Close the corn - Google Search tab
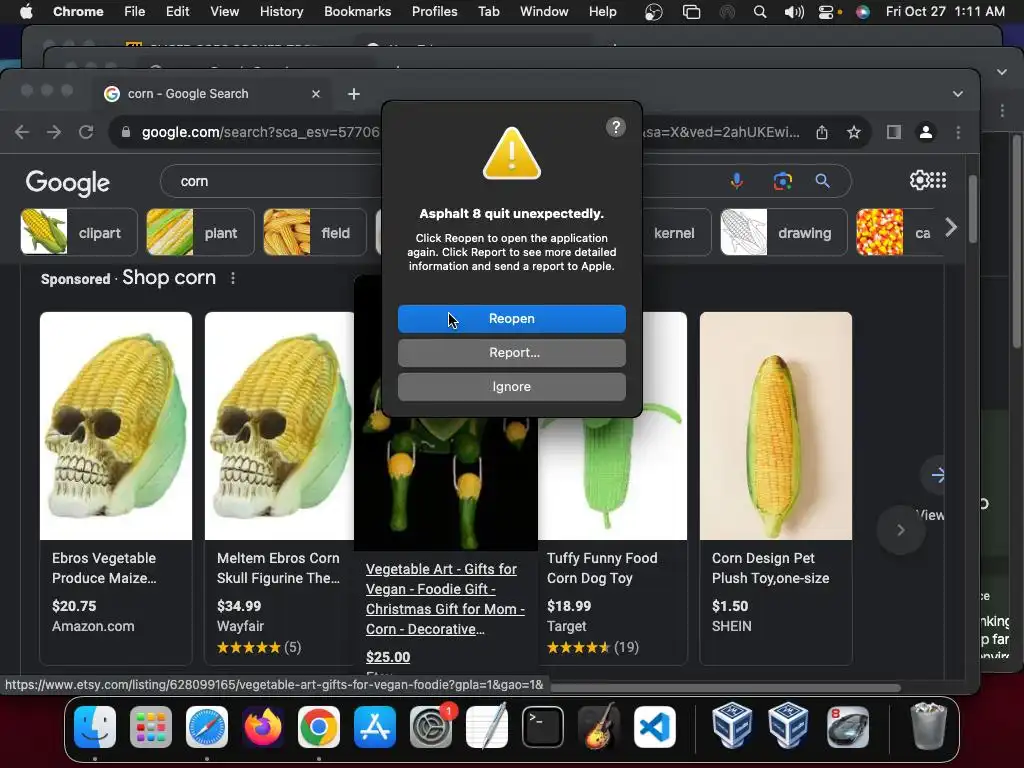The image size is (1024, 768). (316, 94)
